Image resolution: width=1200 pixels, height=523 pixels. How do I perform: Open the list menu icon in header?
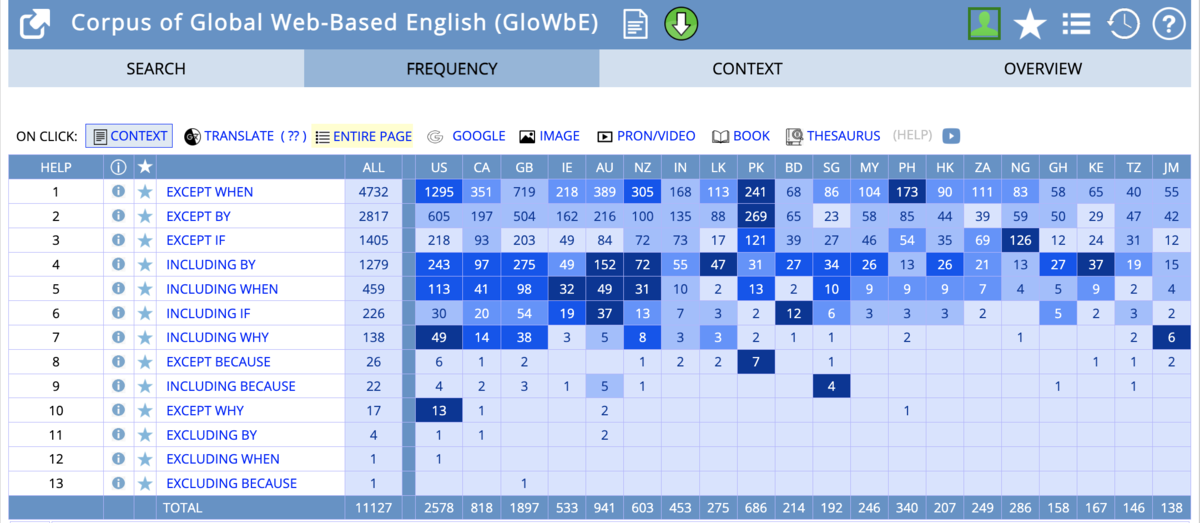point(1076,23)
